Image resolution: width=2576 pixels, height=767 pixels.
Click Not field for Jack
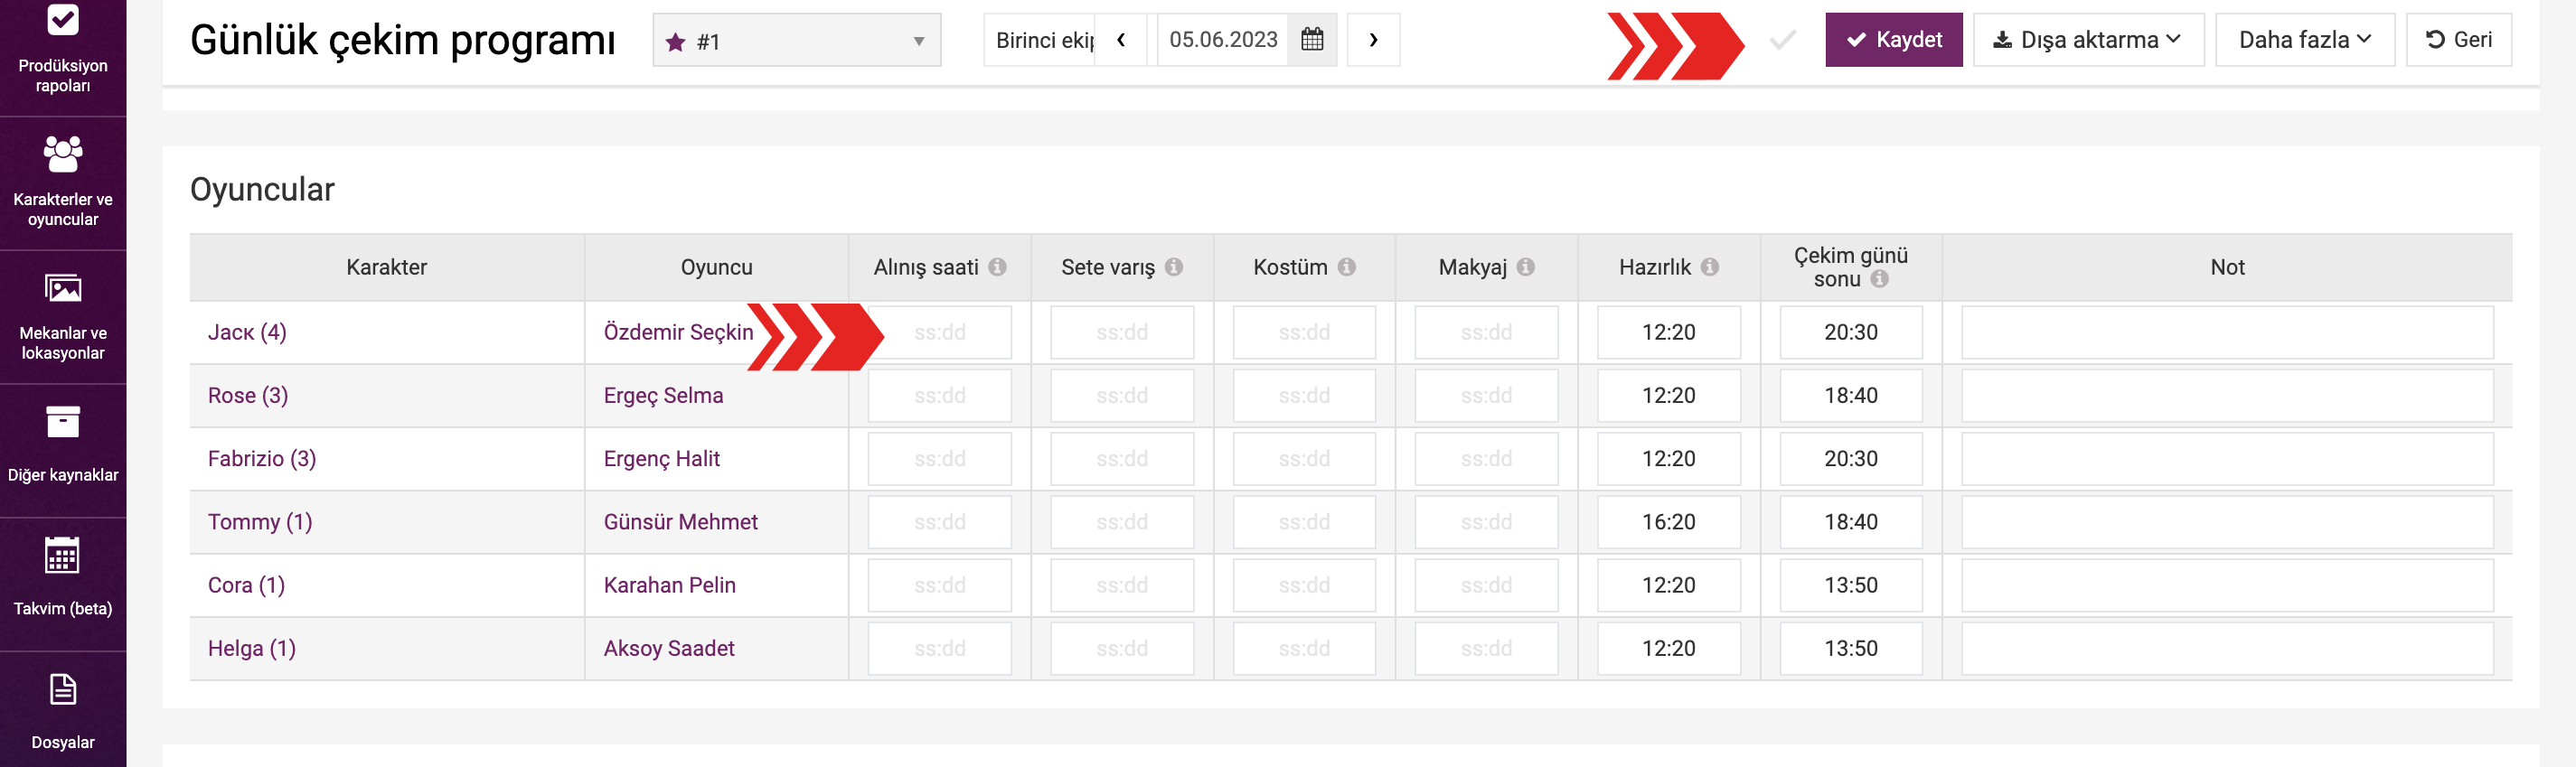pos(2227,332)
